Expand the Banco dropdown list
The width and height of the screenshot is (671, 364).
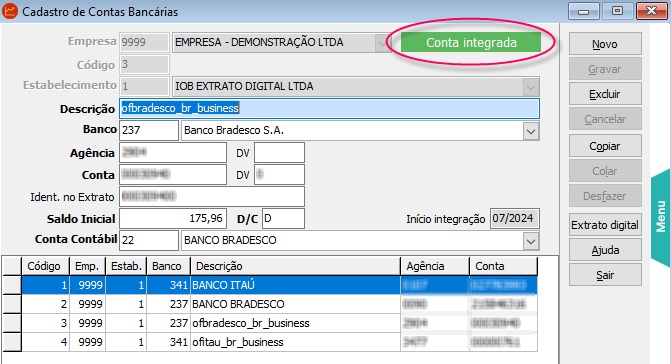(x=531, y=131)
